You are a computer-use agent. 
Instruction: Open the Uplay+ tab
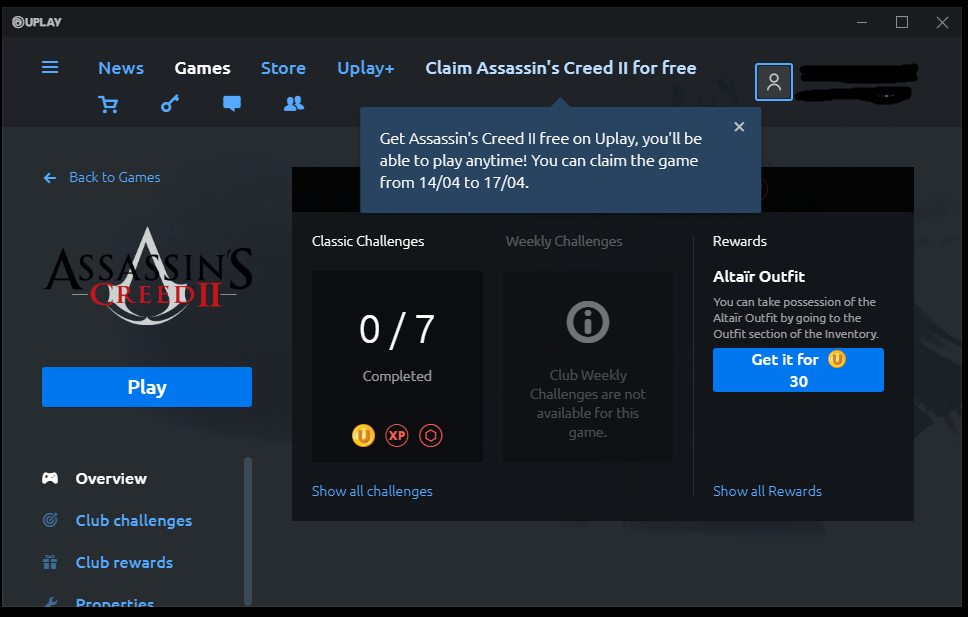click(x=365, y=68)
